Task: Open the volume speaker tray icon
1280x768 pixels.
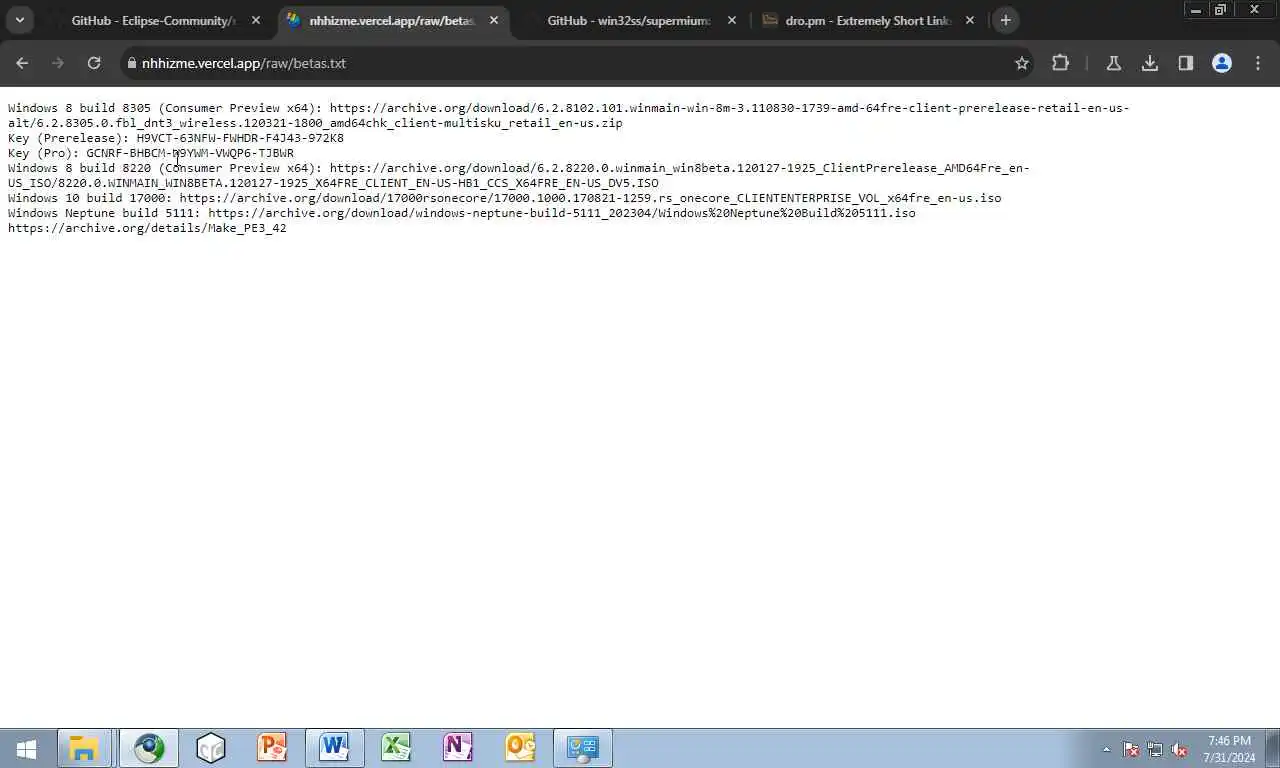Action: click(1180, 749)
